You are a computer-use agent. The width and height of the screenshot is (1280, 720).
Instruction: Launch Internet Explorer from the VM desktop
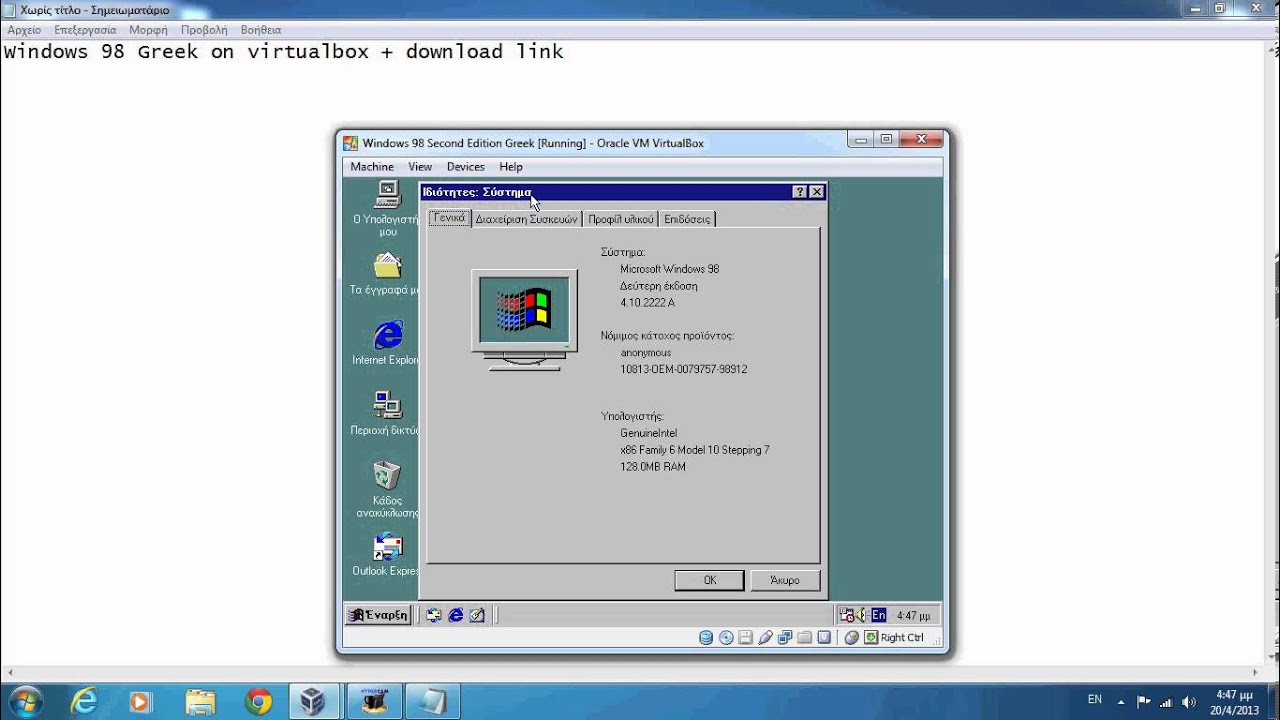387,335
